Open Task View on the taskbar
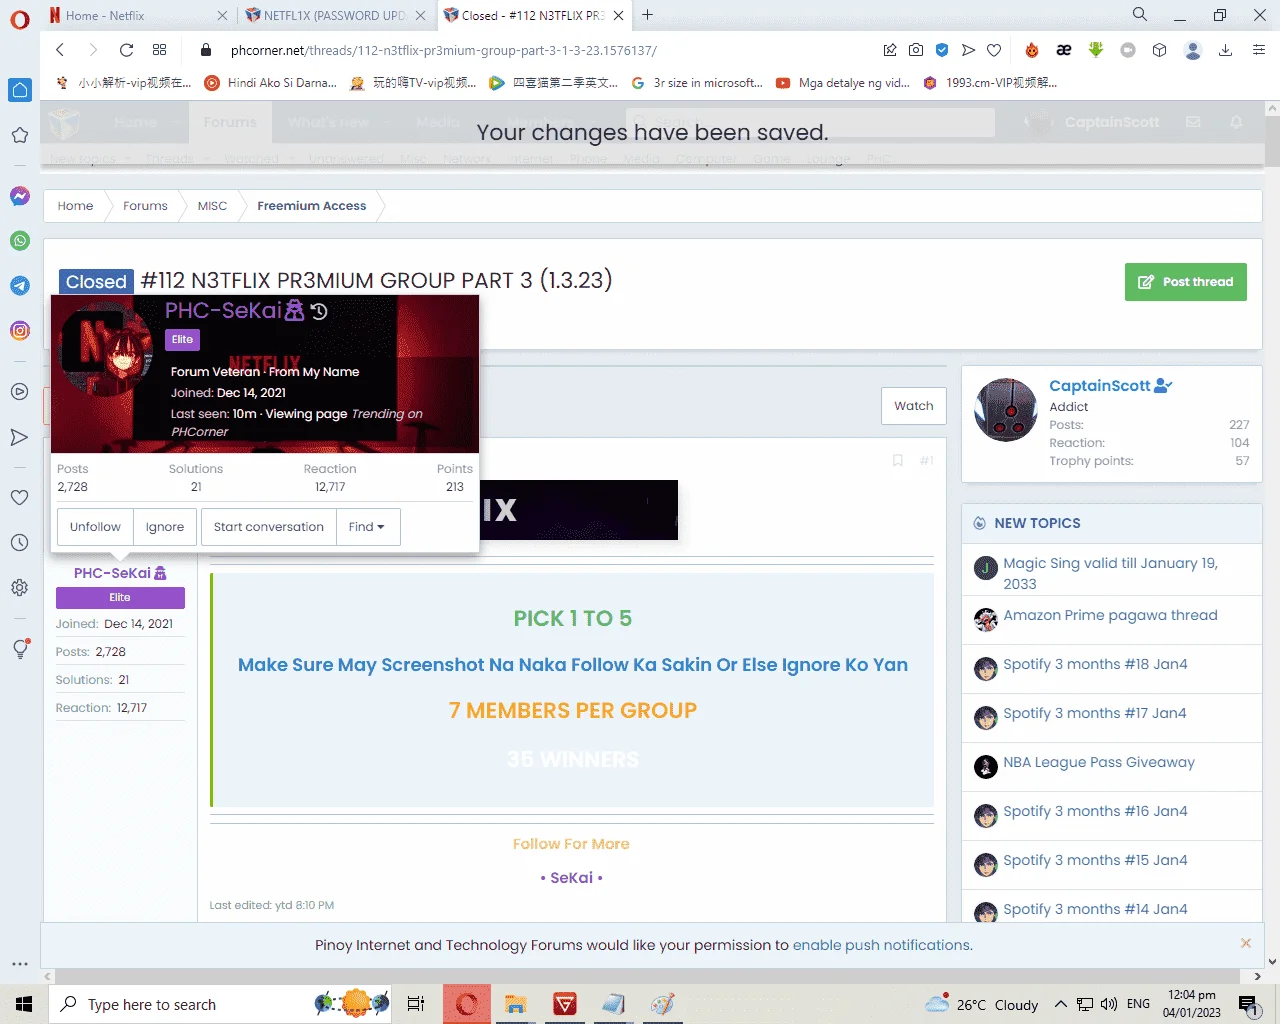The height and width of the screenshot is (1024, 1280). coord(416,1004)
